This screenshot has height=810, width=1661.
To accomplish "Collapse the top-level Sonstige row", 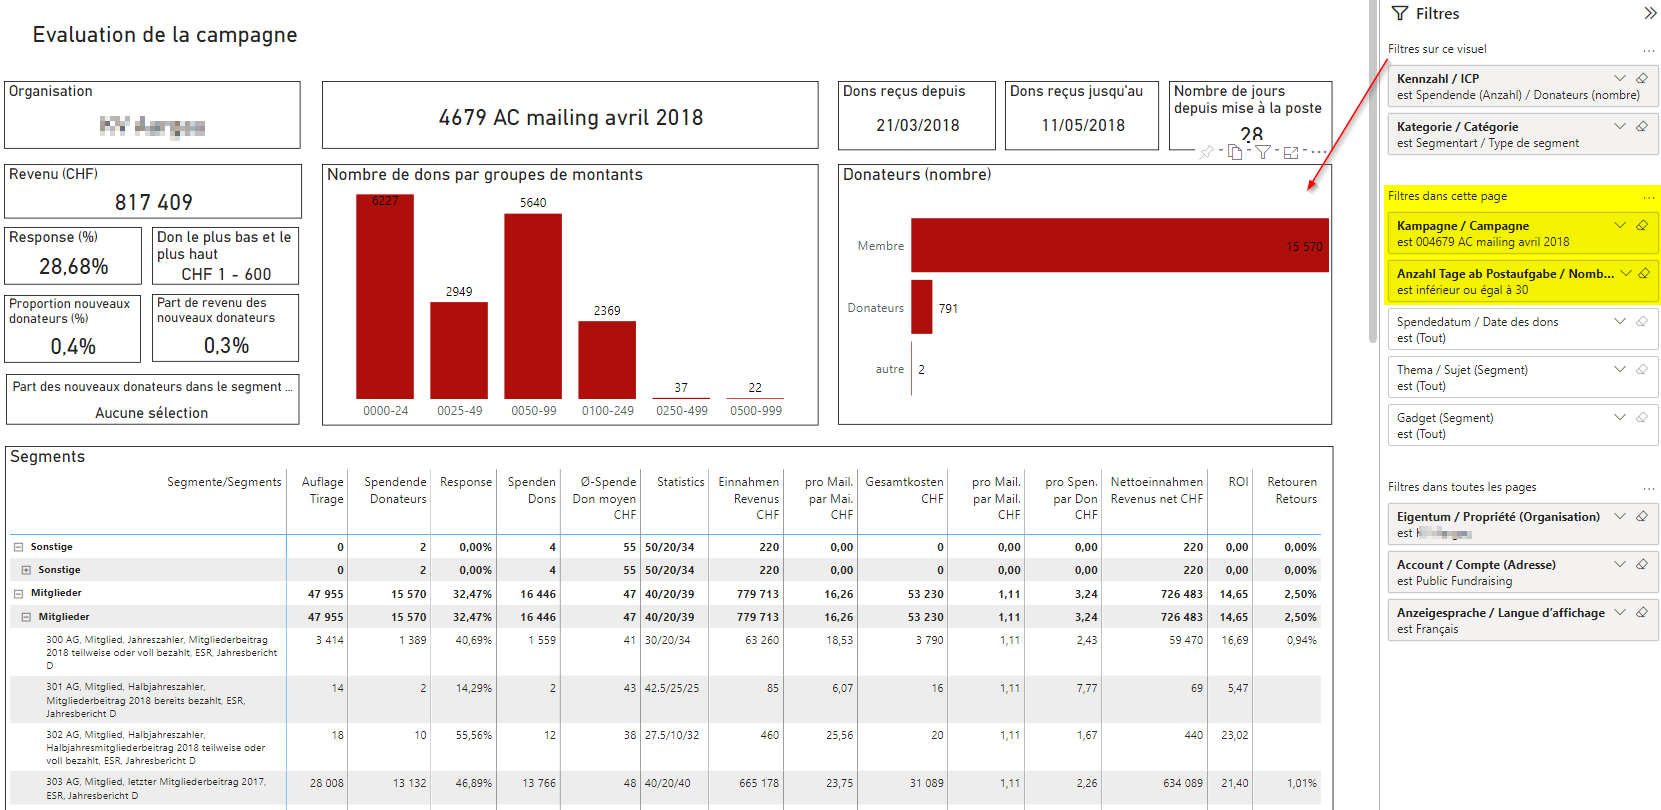I will tap(18, 547).
